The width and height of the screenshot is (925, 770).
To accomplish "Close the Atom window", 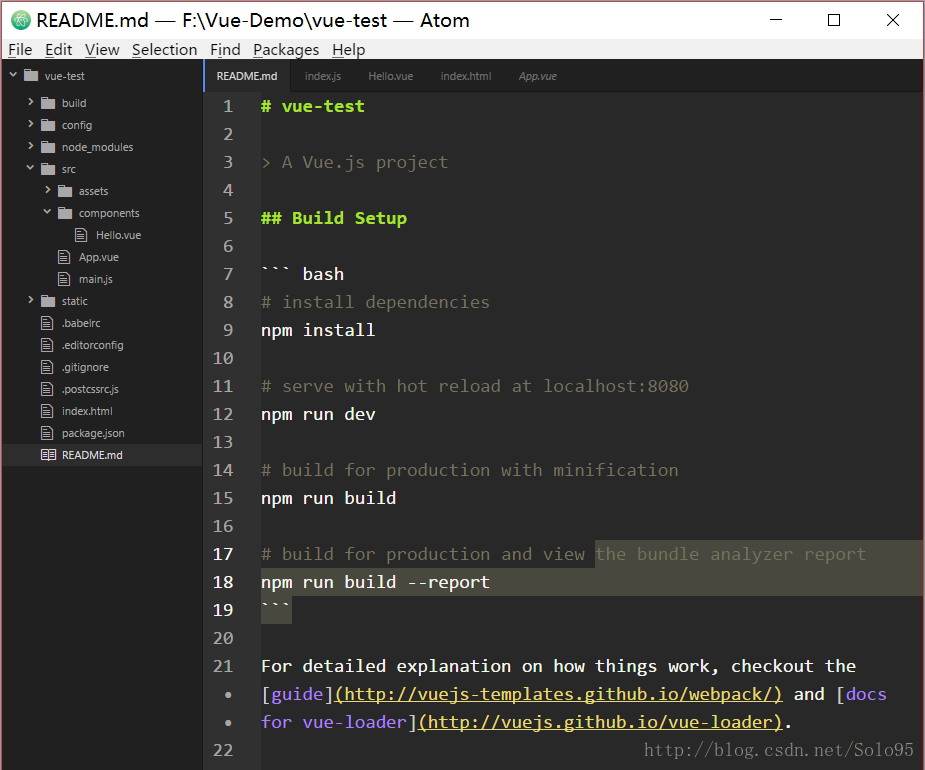I will [x=893, y=20].
